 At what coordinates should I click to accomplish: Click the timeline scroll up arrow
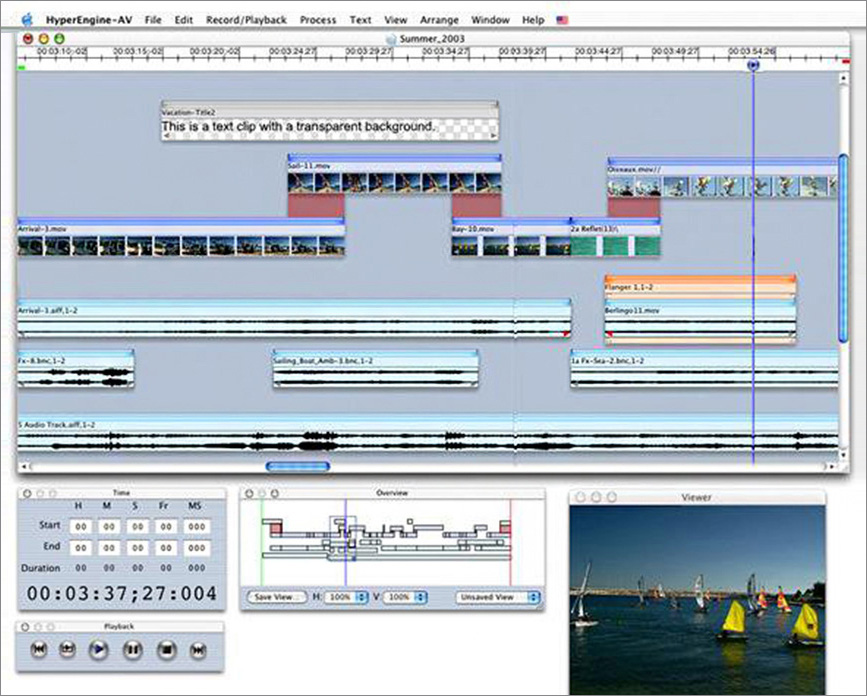tap(843, 79)
